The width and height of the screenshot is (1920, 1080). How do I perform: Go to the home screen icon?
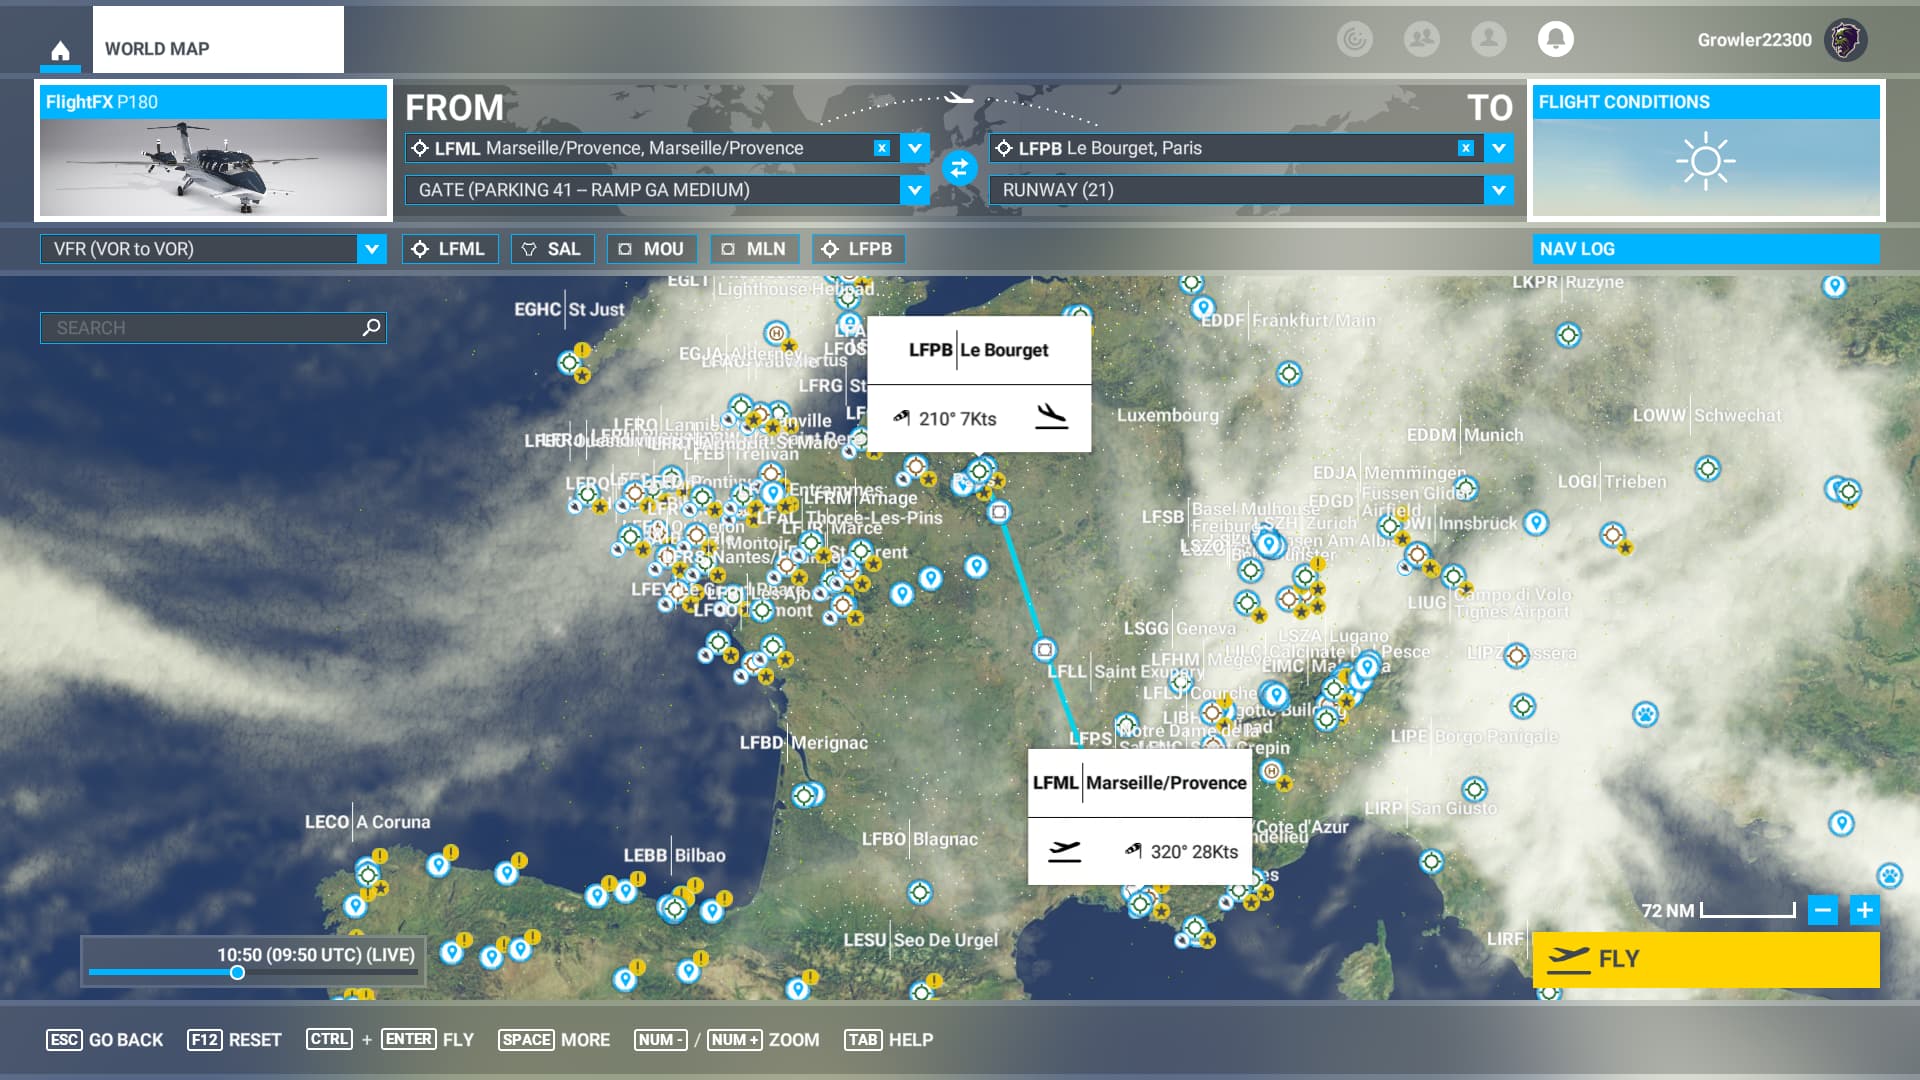tap(60, 50)
